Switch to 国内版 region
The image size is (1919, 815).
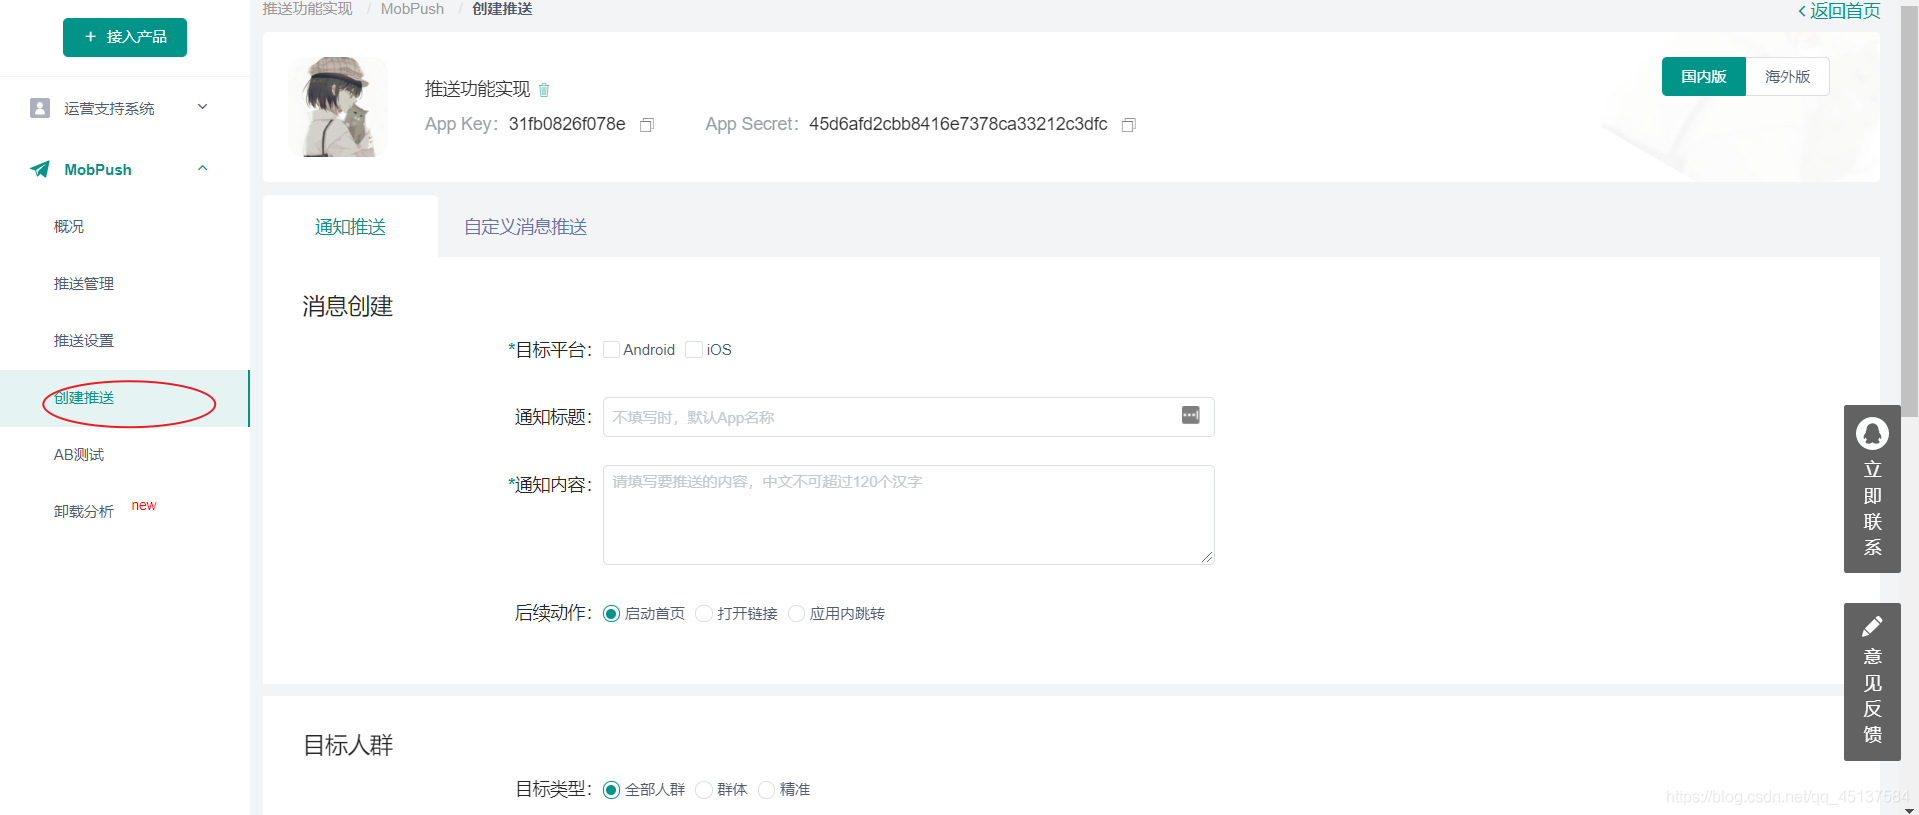(1704, 77)
